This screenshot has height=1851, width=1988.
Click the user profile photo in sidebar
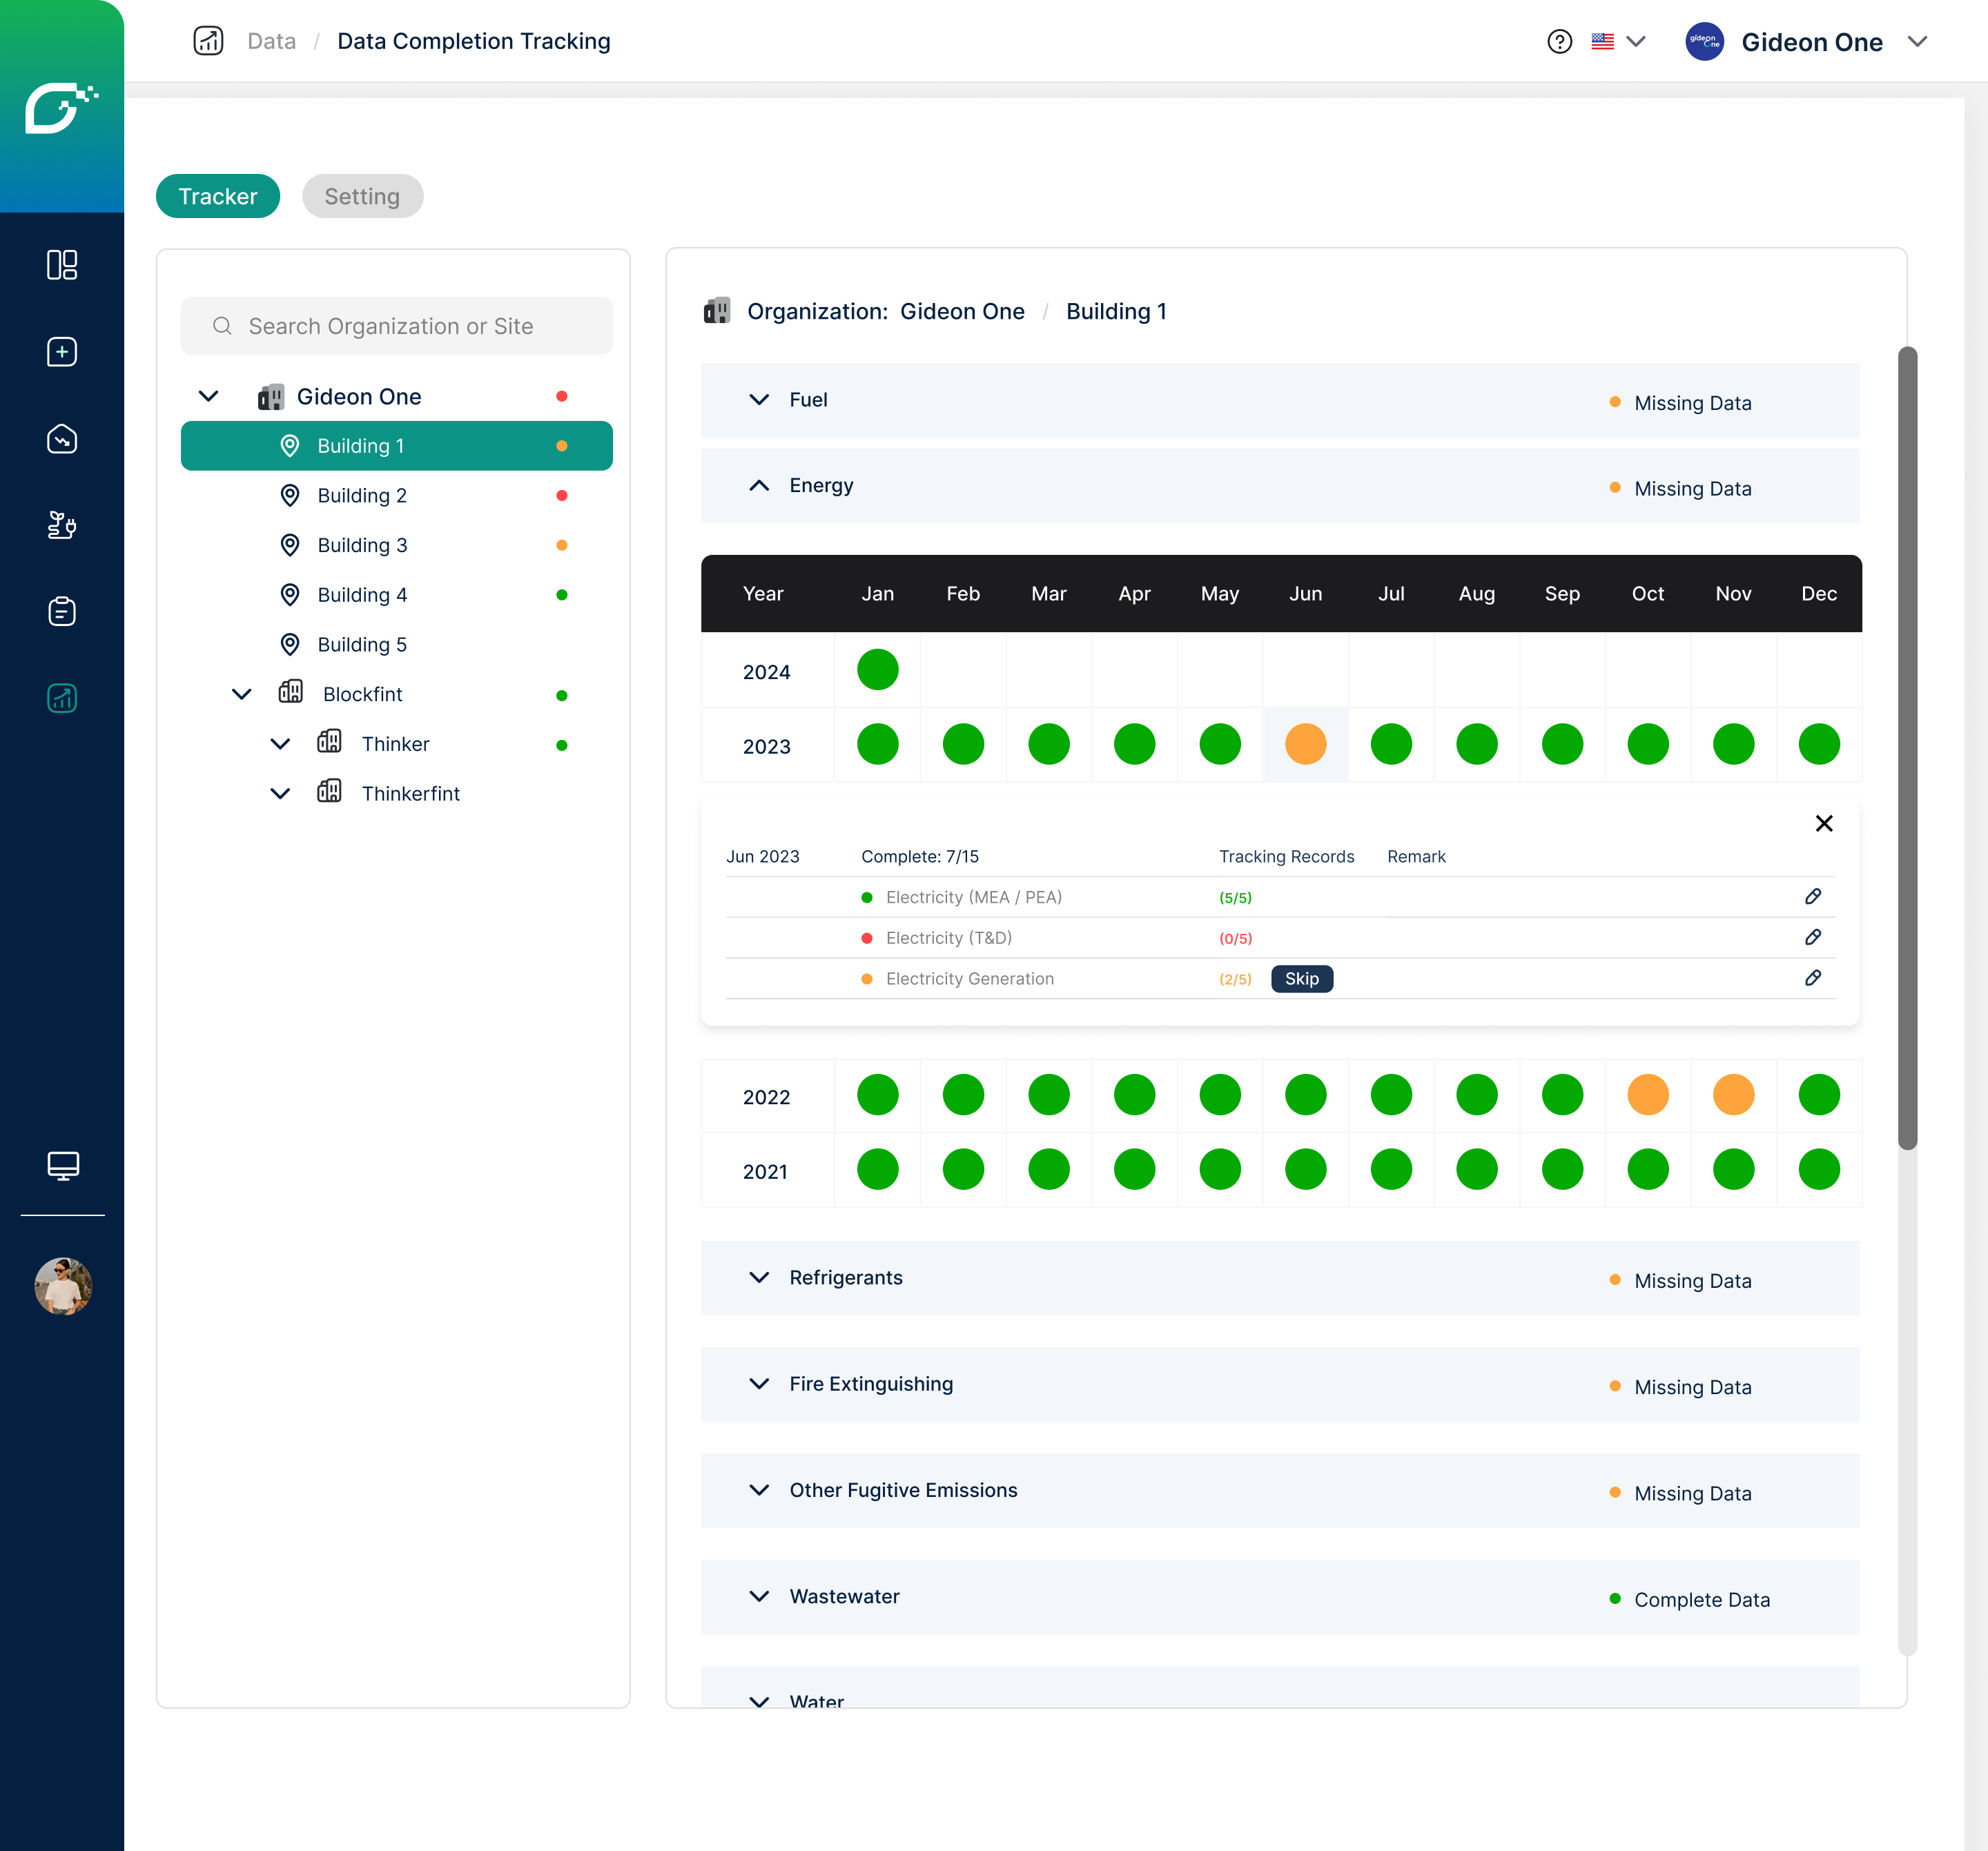(62, 1286)
